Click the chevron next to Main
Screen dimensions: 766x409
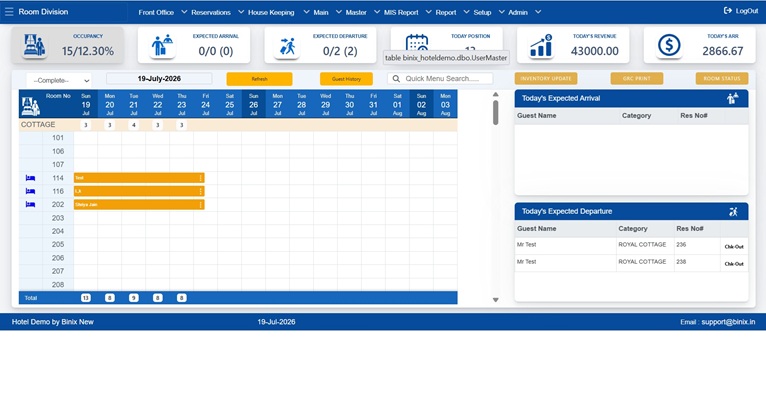[x=339, y=12]
